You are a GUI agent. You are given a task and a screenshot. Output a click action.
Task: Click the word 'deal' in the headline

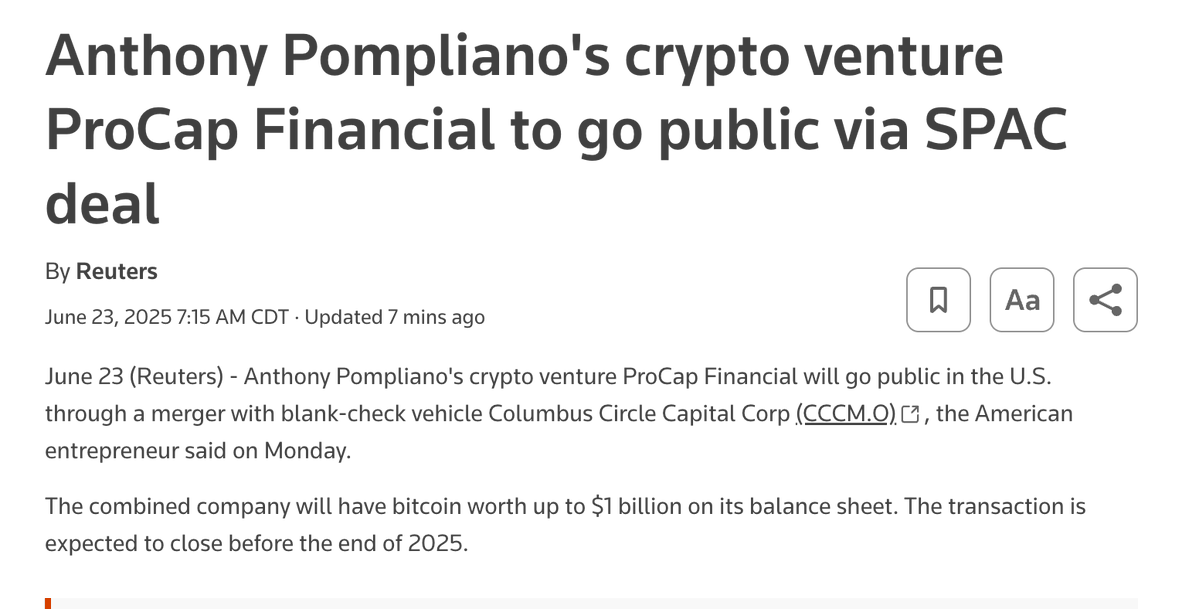pyautogui.click(x=102, y=204)
